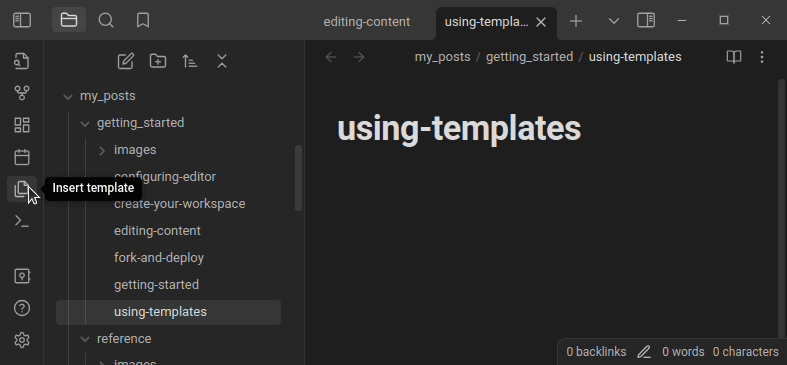The width and height of the screenshot is (787, 365).
Task: Open the tab list dropdown arrow
Action: pyautogui.click(x=613, y=21)
